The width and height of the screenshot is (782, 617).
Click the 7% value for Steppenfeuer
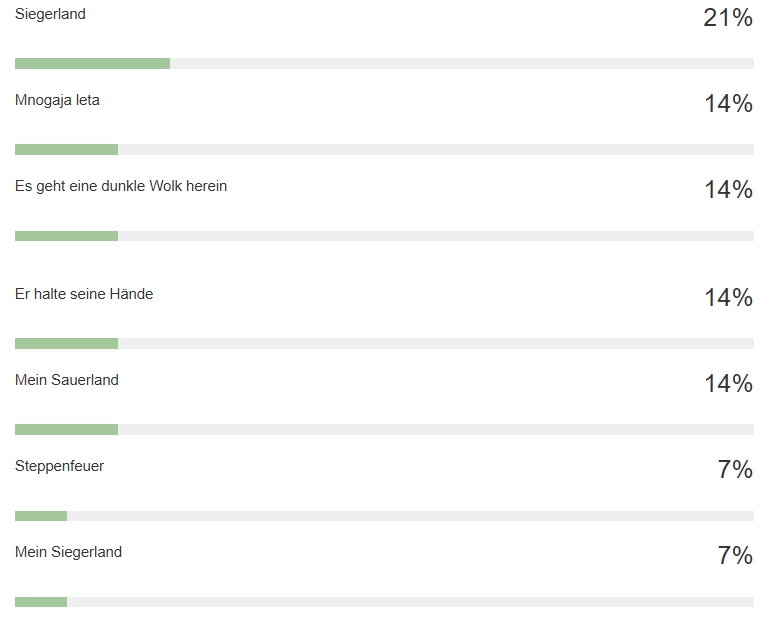tap(735, 469)
